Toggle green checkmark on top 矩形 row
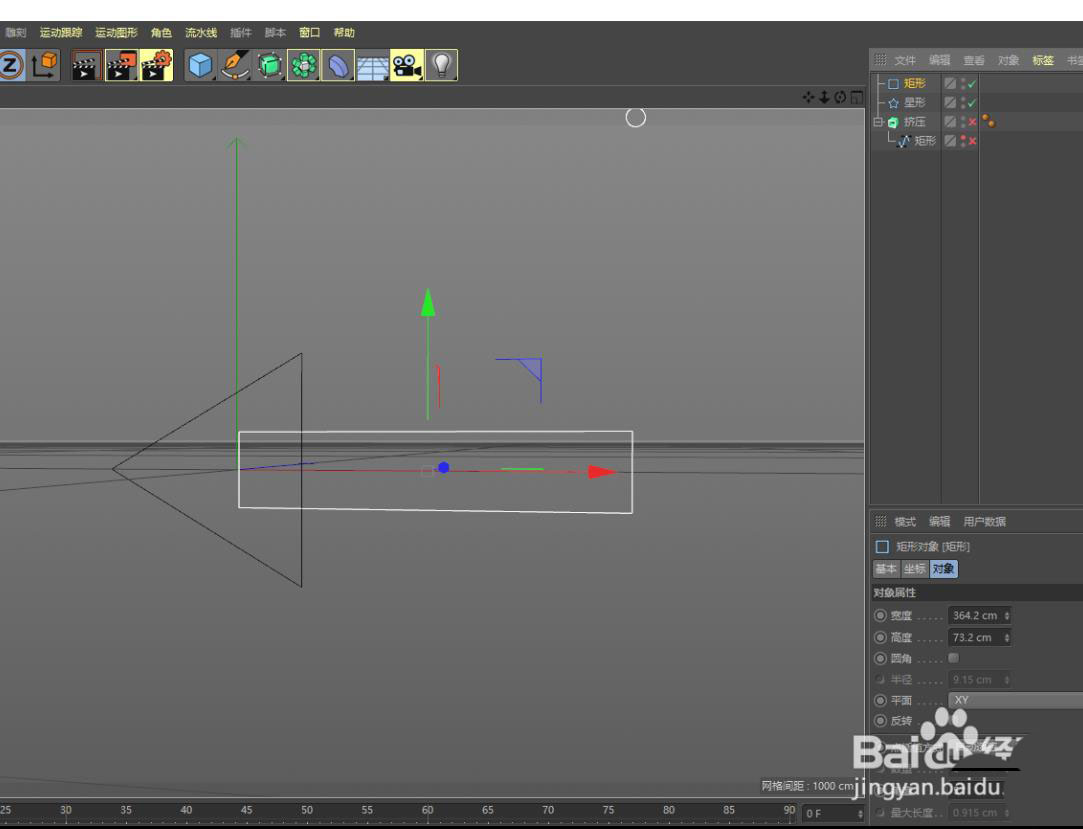Screen dimensions: 1083x829 [x=972, y=84]
